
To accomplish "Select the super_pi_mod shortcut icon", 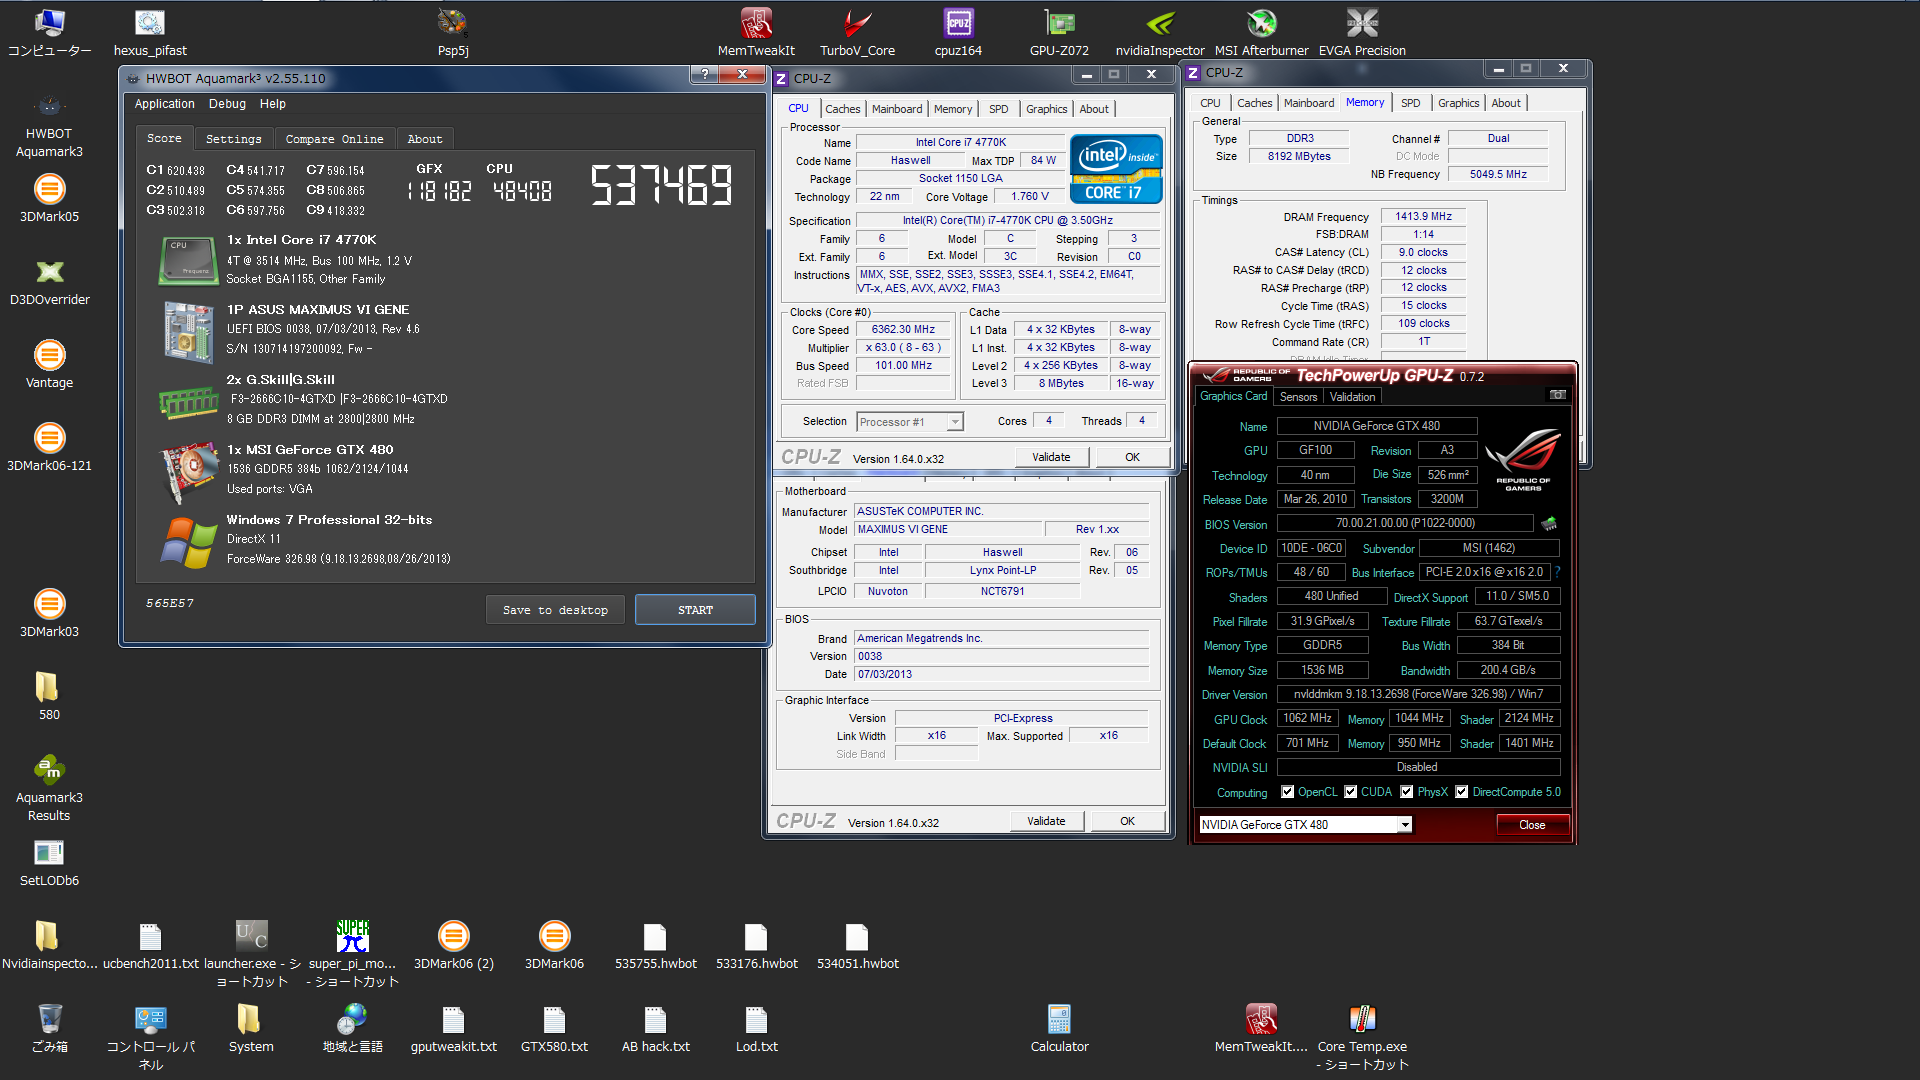I will tap(352, 953).
